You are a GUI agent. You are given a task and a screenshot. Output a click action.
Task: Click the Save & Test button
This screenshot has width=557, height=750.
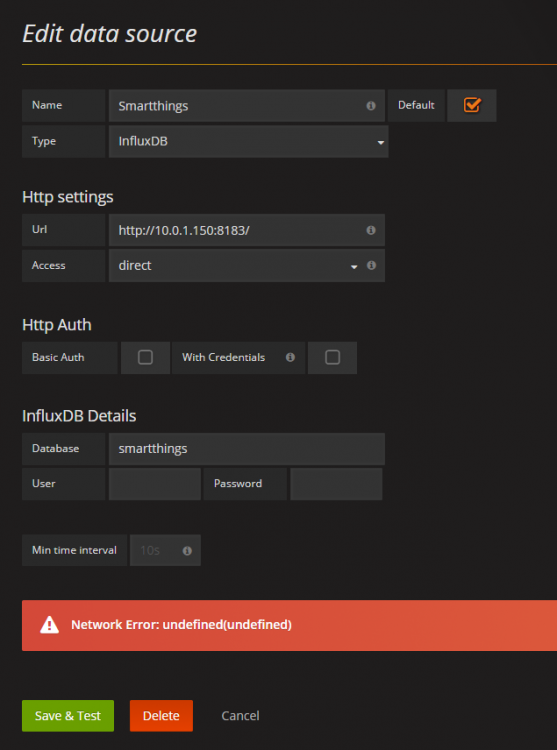68,716
